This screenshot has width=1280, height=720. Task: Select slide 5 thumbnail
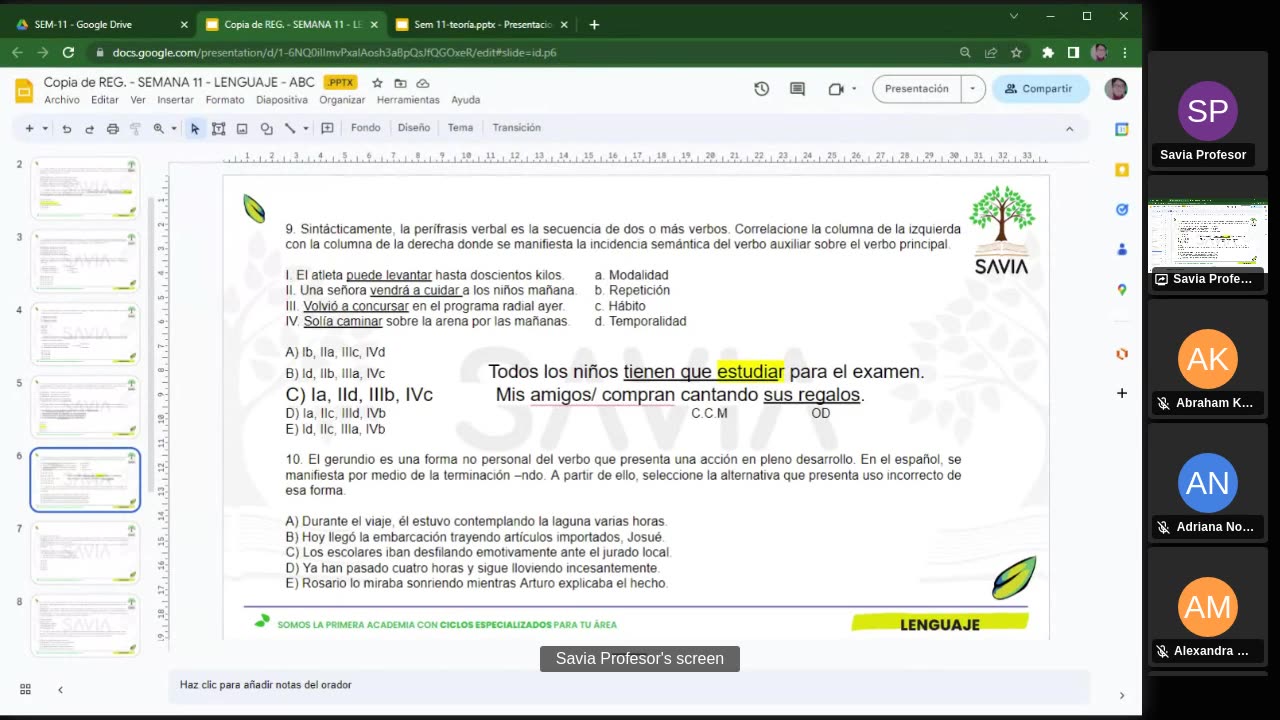point(85,407)
